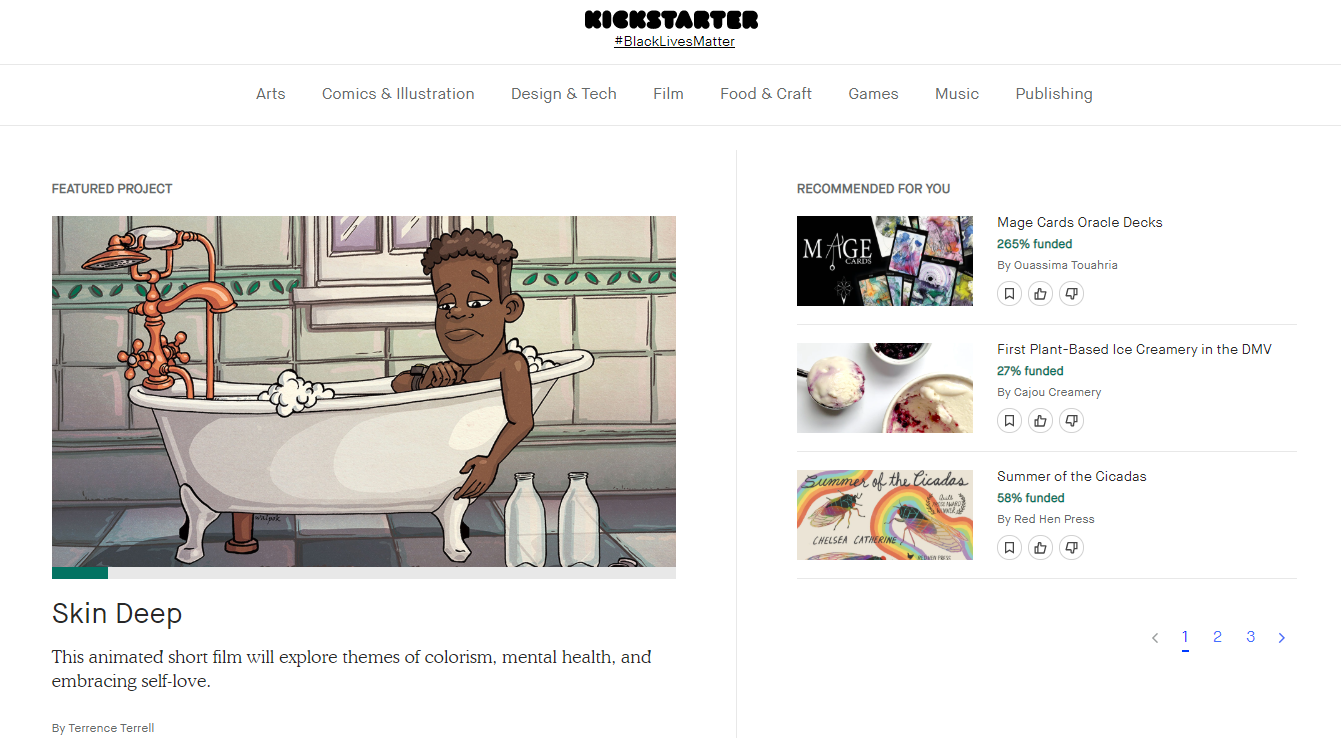Viewport: 1341px width, 754px height.
Task: Thumbs up Summer of the Cicadas
Action: (1040, 548)
